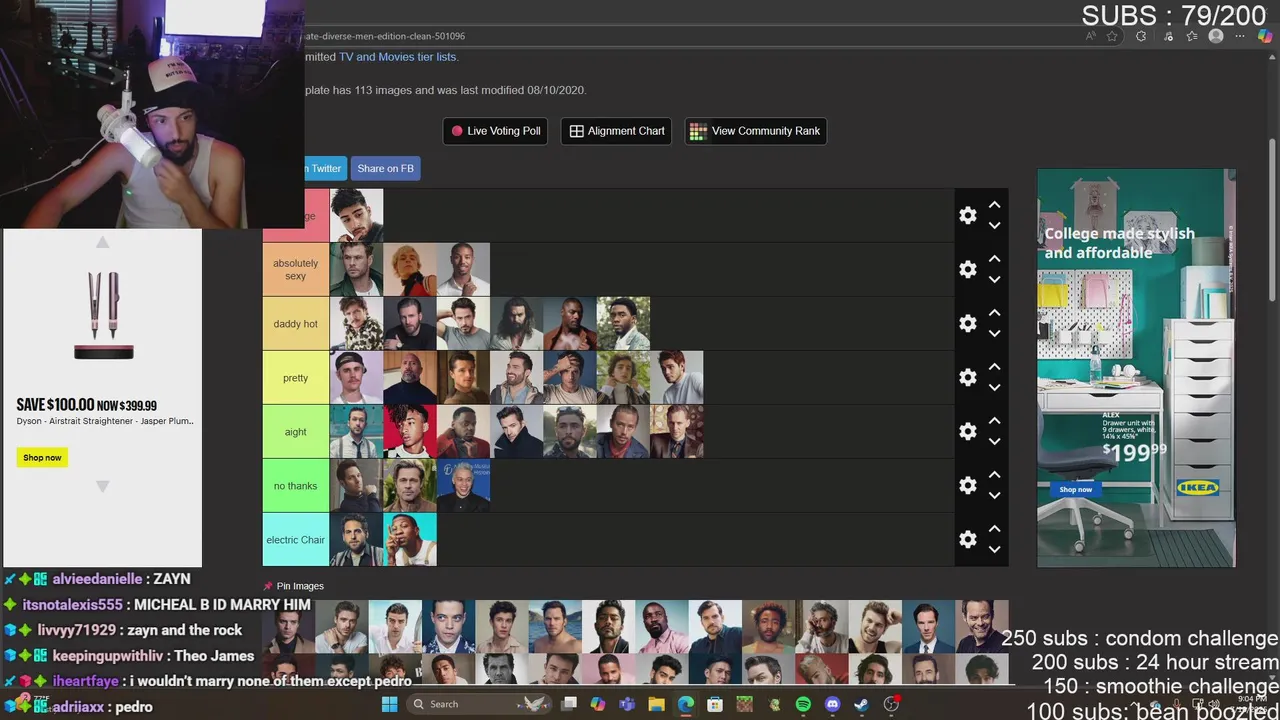Open Live Voting Poll

(495, 131)
